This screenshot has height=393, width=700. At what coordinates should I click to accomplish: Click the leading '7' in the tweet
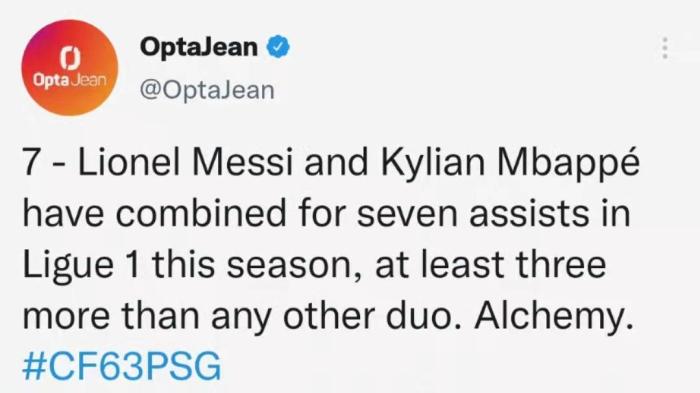click(x=30, y=162)
